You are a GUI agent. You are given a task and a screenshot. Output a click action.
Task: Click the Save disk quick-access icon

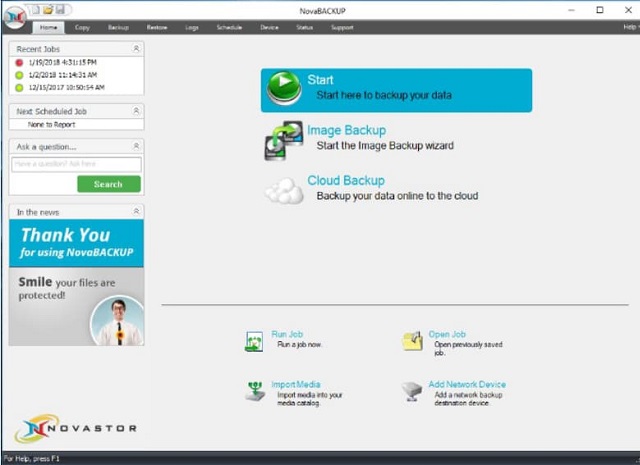pyautogui.click(x=60, y=9)
